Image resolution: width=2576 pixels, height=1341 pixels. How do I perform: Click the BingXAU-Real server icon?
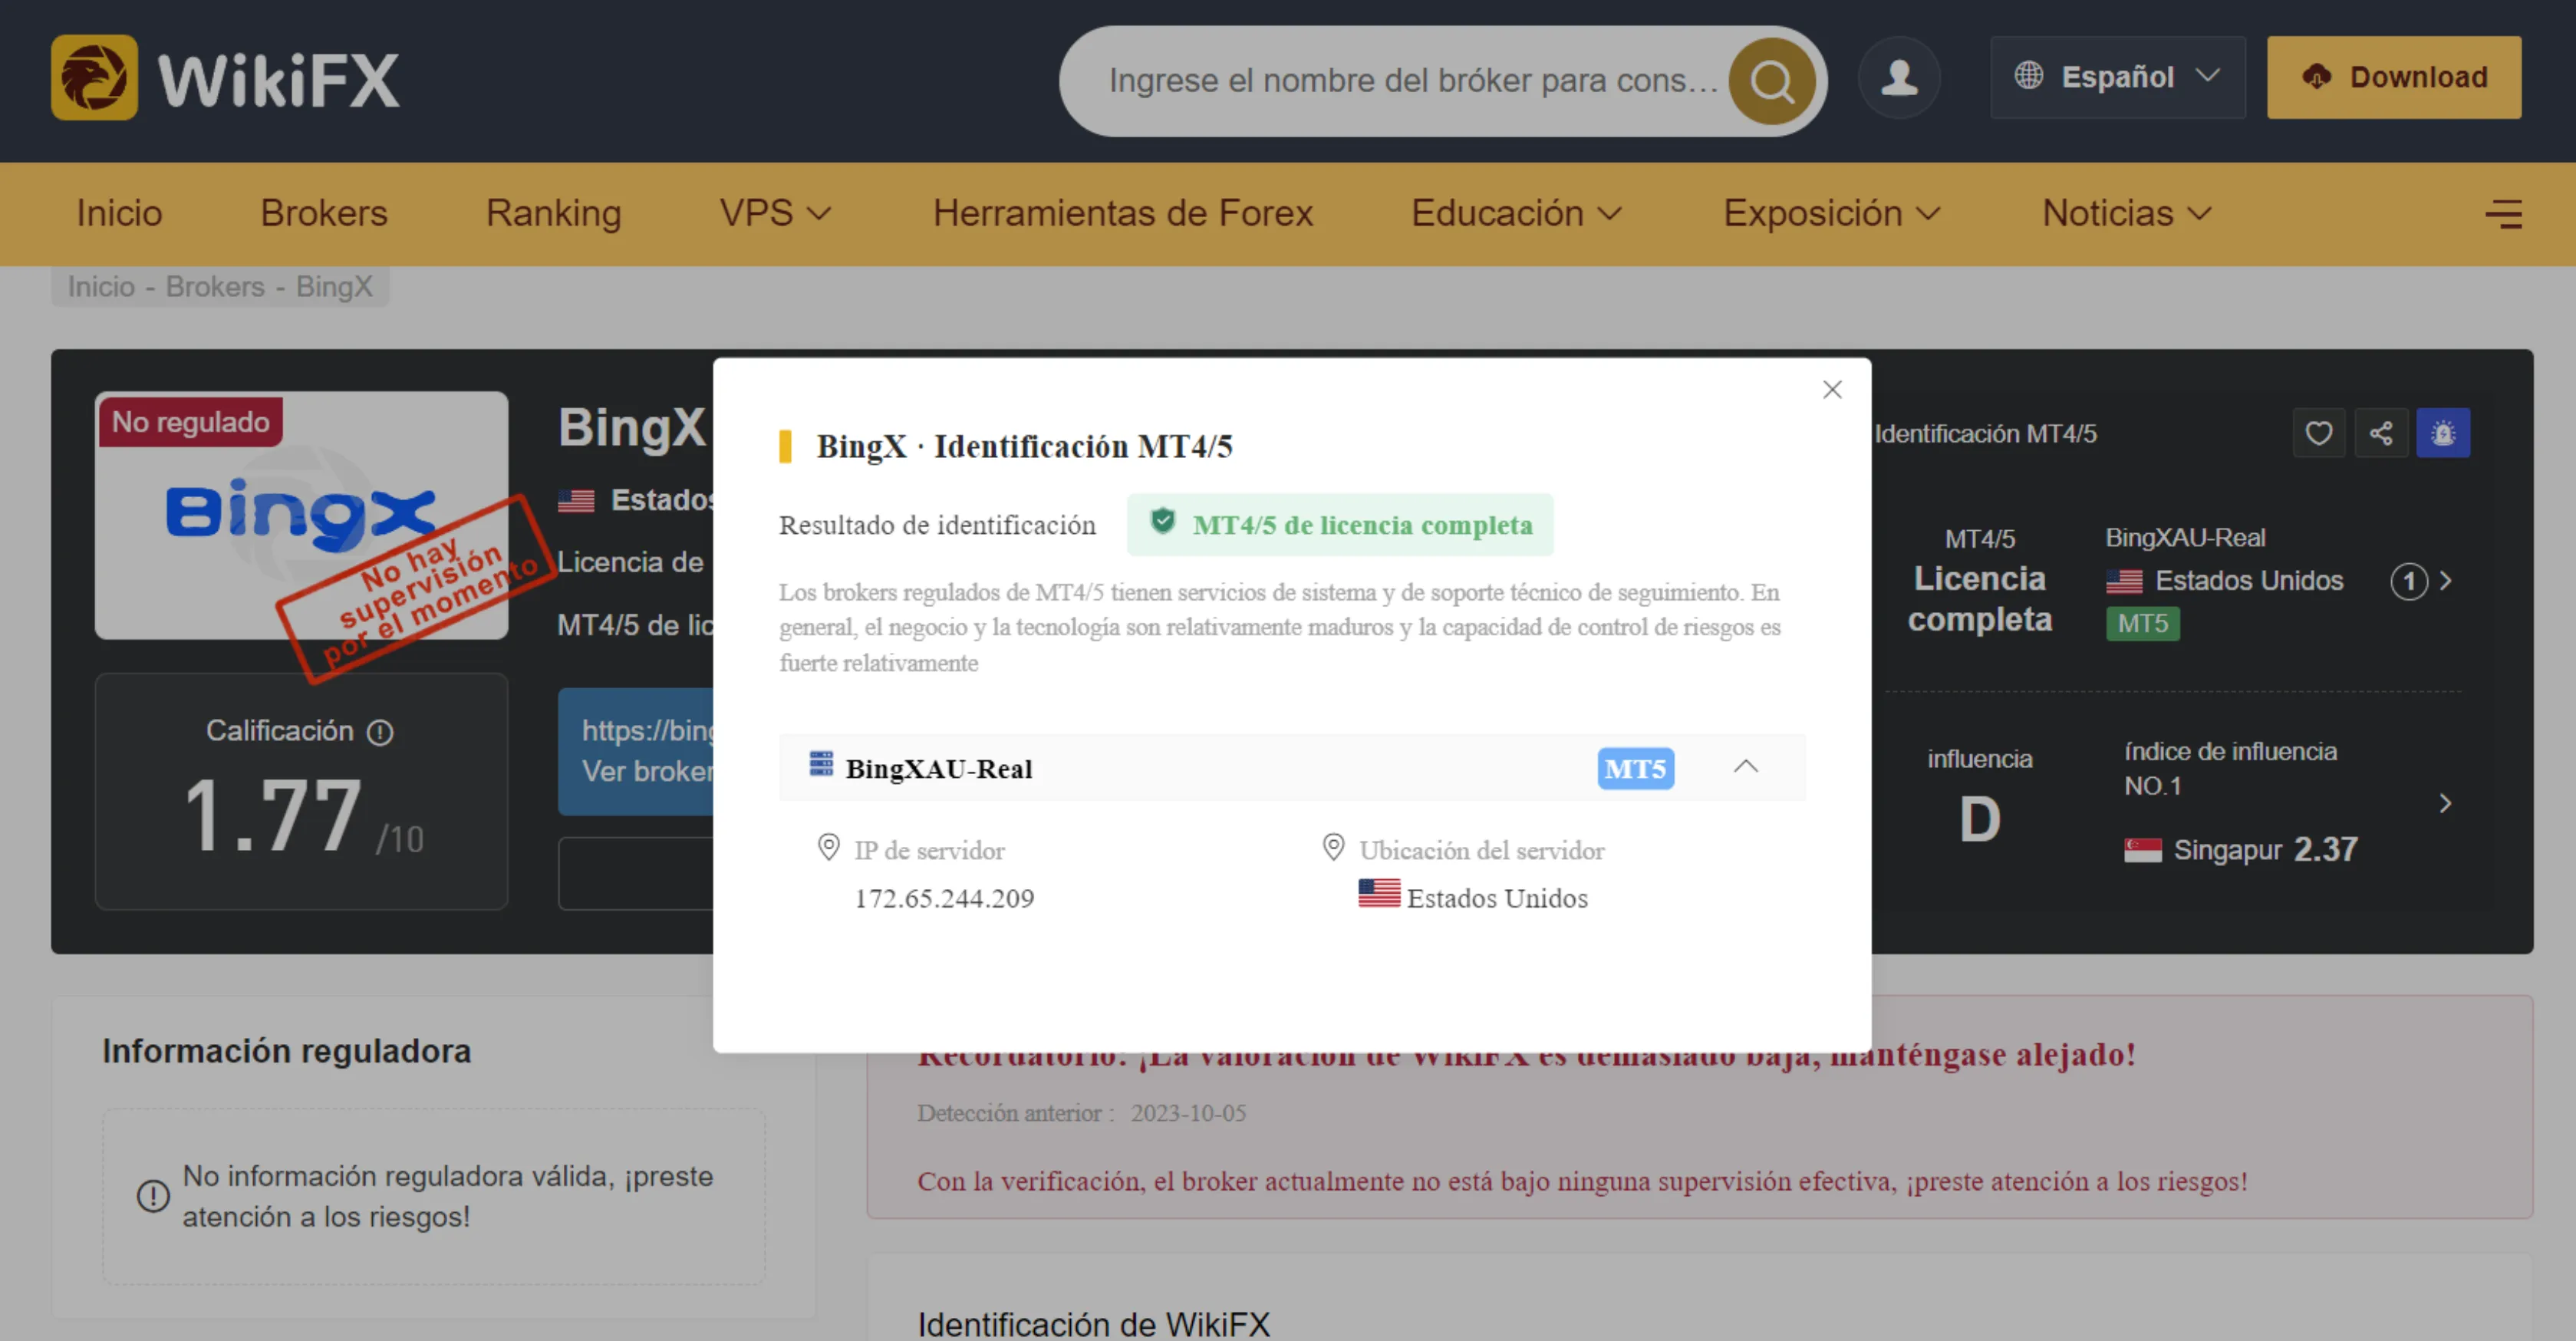coord(821,765)
